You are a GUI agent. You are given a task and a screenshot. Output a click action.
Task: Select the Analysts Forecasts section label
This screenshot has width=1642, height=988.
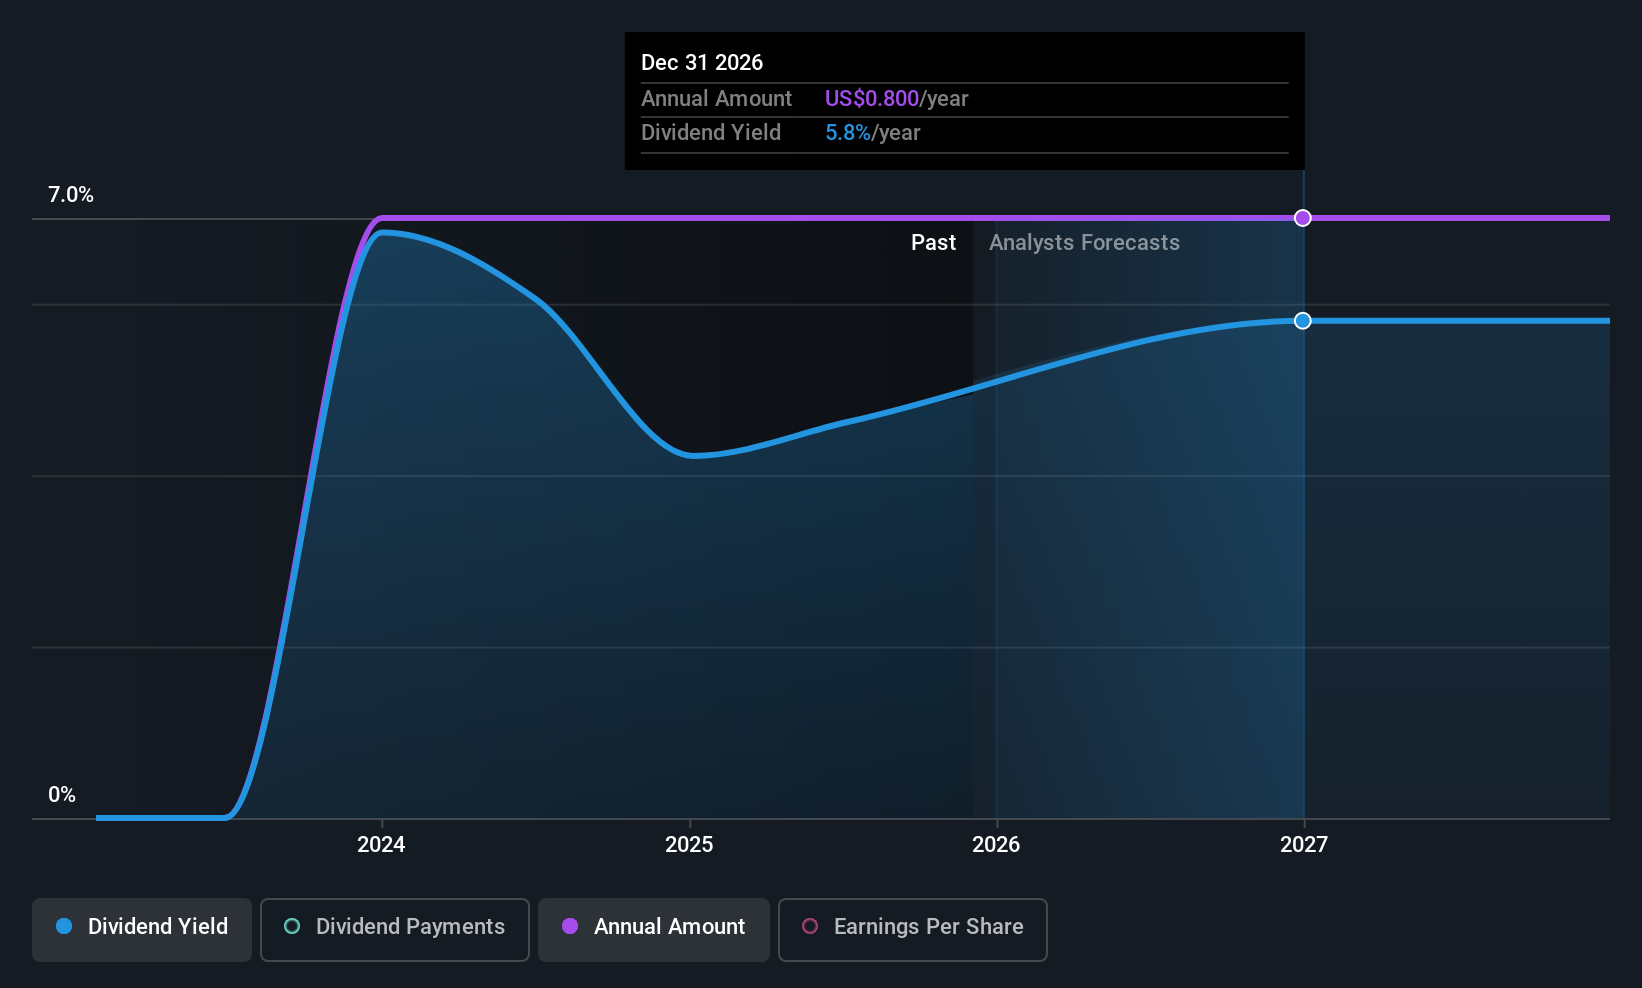1084,242
